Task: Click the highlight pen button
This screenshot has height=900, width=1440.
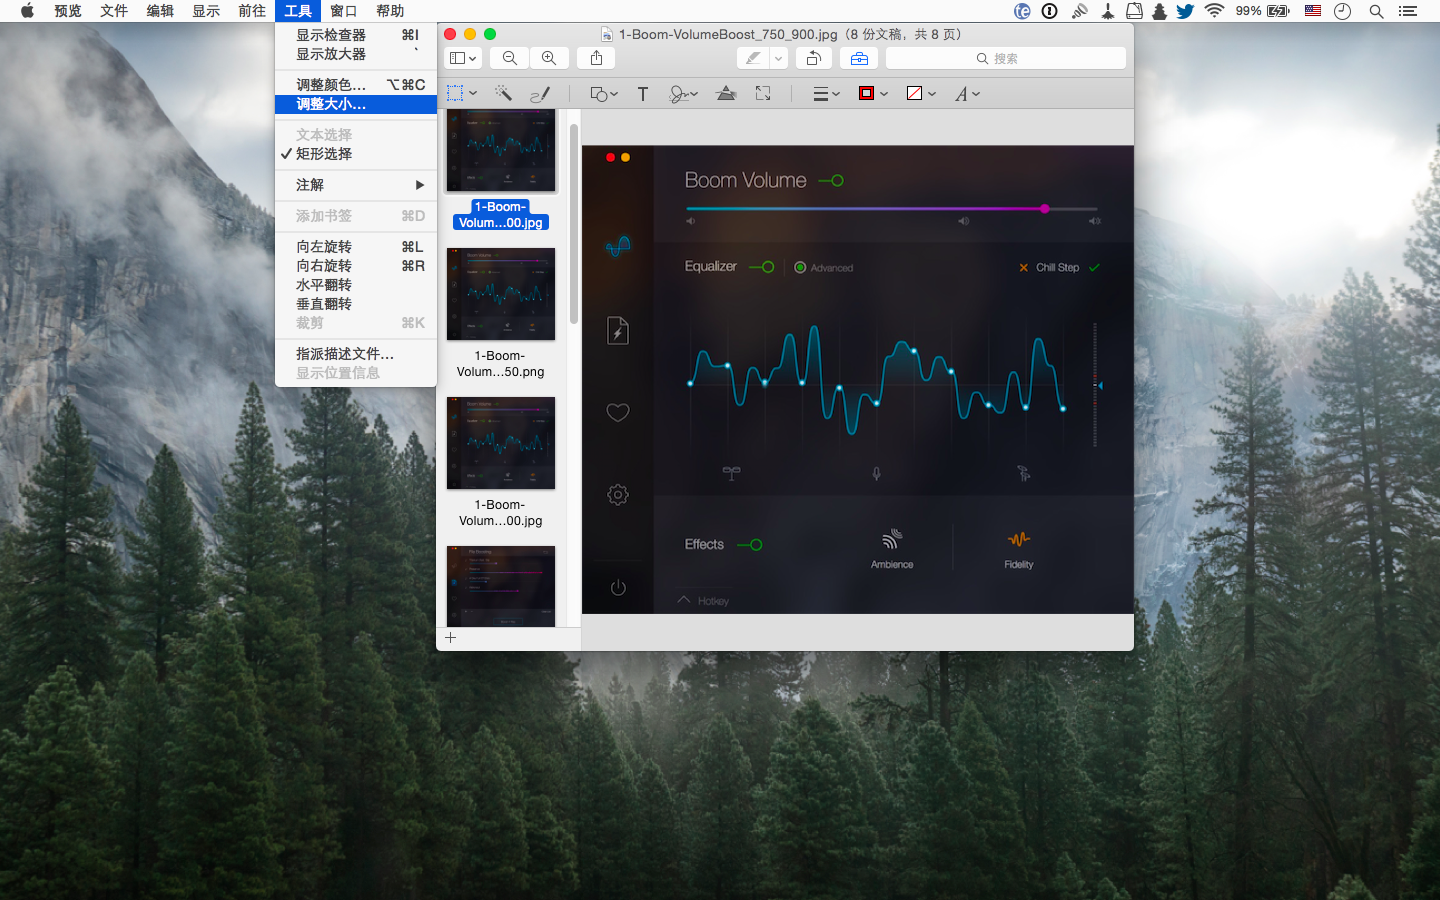Action: [x=752, y=58]
